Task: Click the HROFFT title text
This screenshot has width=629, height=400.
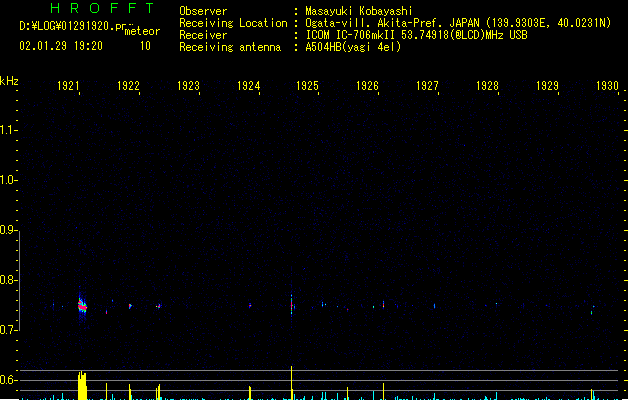Action: pyautogui.click(x=102, y=8)
